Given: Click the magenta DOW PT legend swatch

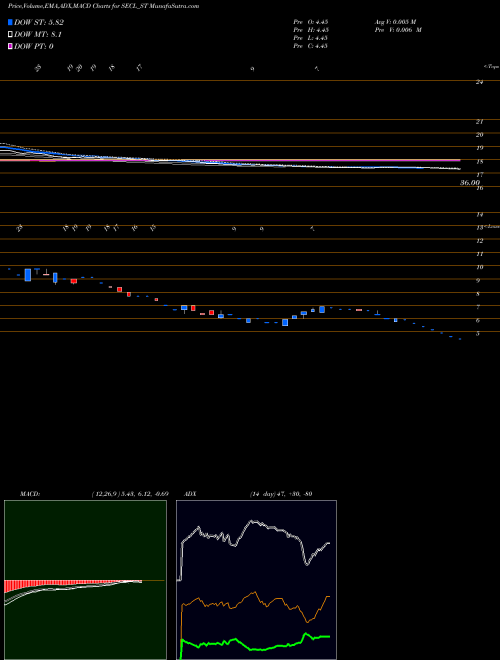Looking at the screenshot, I should 10,46.
